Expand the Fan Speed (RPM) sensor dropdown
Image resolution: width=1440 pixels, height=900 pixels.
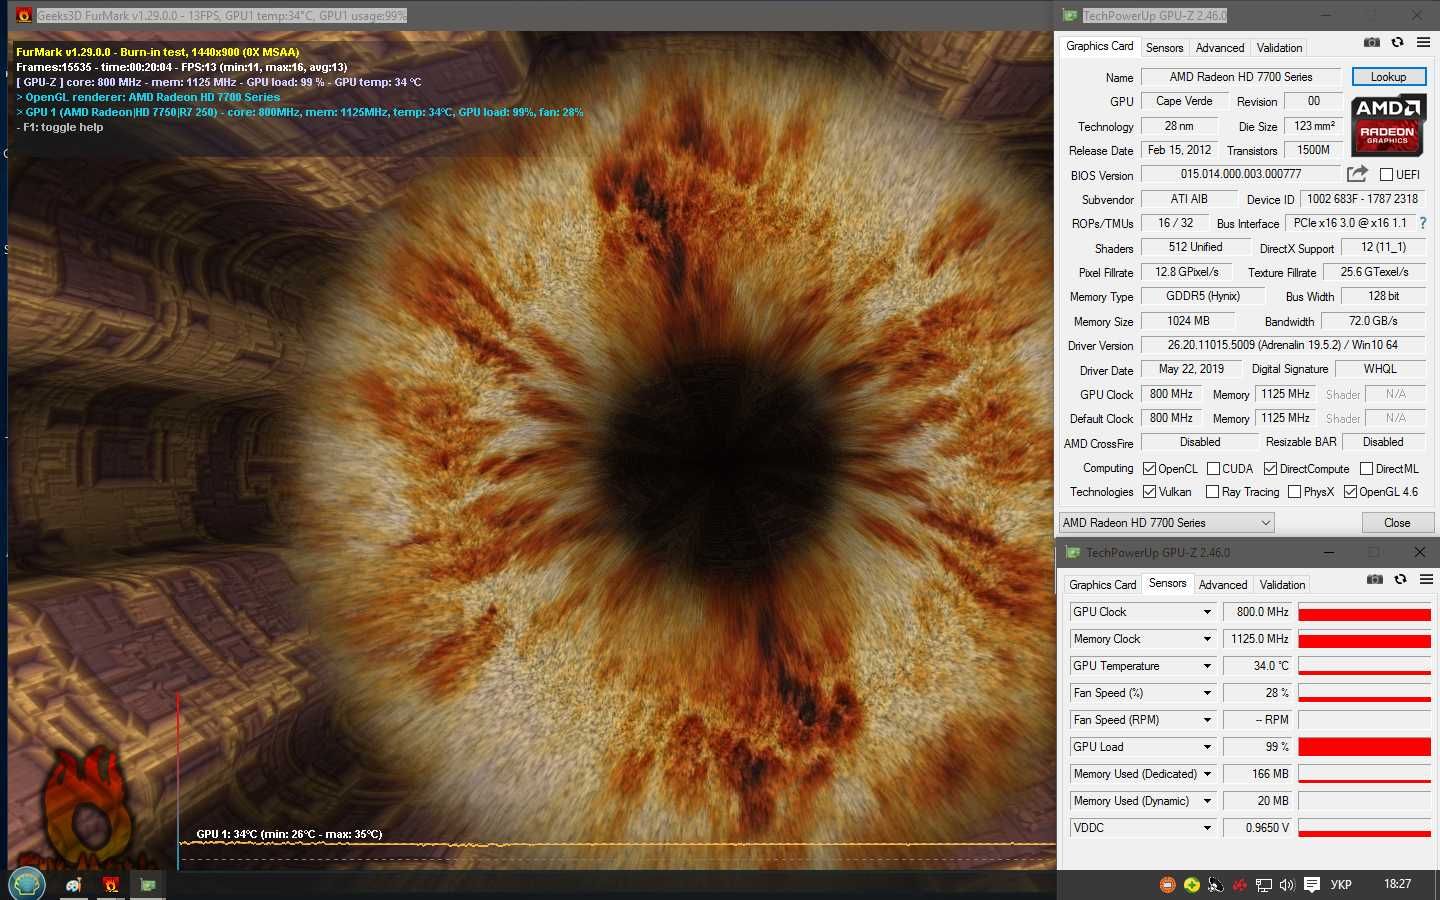[x=1207, y=720]
